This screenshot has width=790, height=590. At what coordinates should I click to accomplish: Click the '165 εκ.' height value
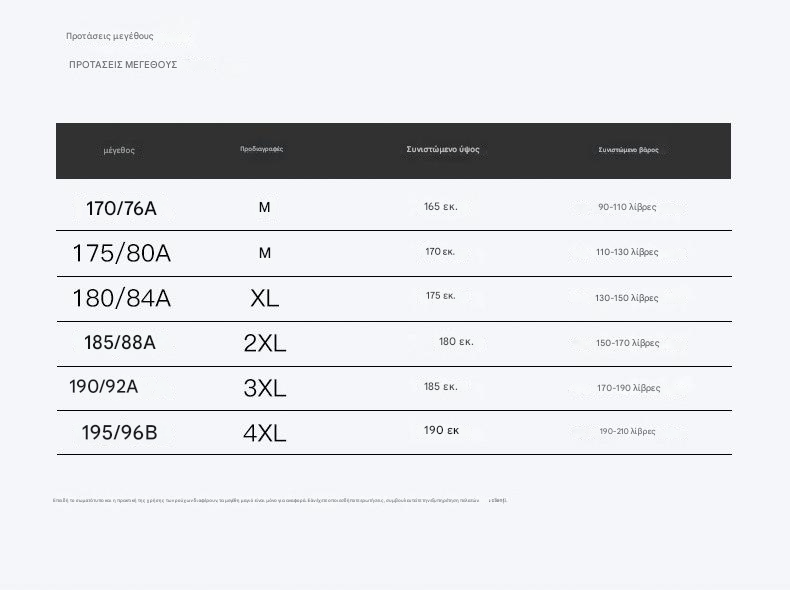click(441, 207)
